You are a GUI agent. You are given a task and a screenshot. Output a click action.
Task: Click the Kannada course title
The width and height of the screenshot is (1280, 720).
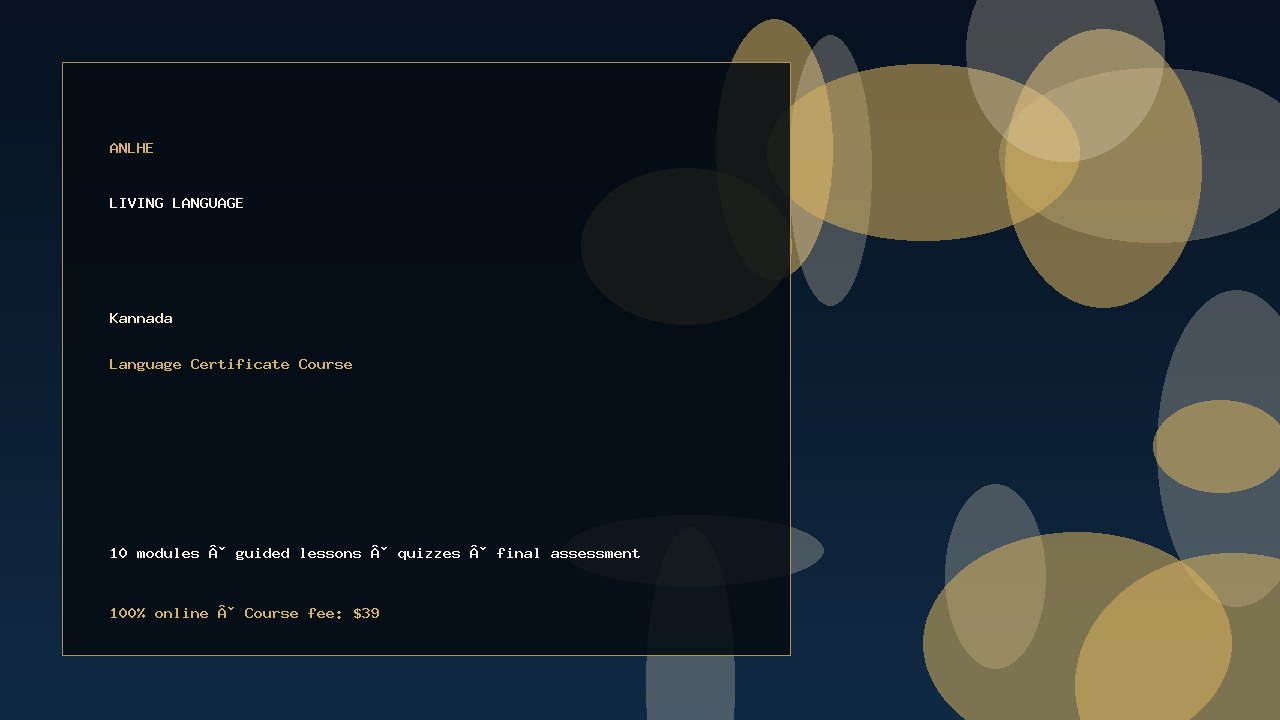[x=141, y=318]
